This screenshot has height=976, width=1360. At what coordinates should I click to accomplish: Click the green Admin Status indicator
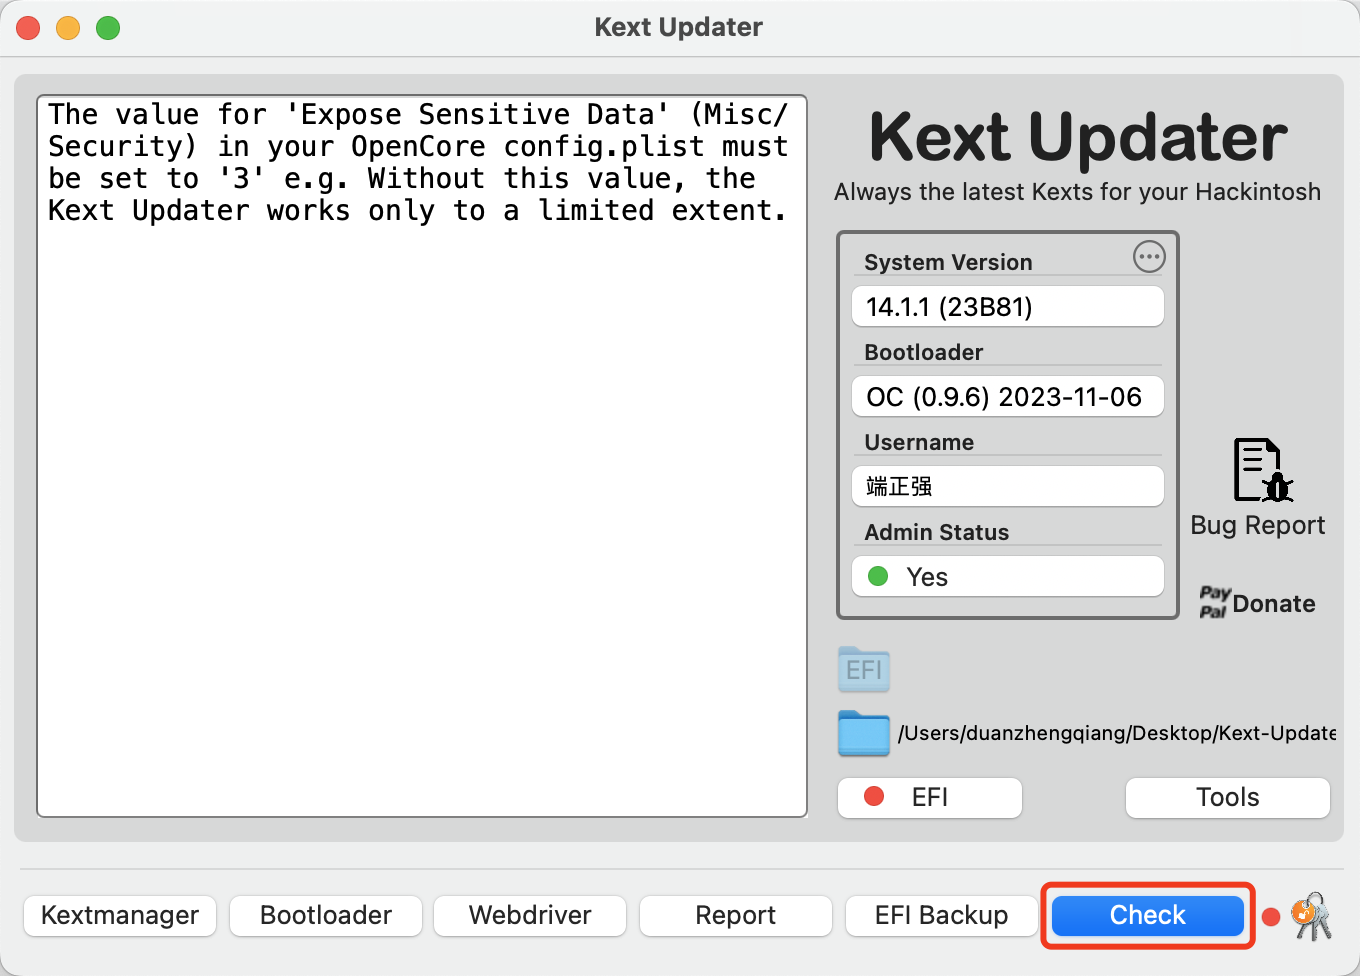[879, 576]
